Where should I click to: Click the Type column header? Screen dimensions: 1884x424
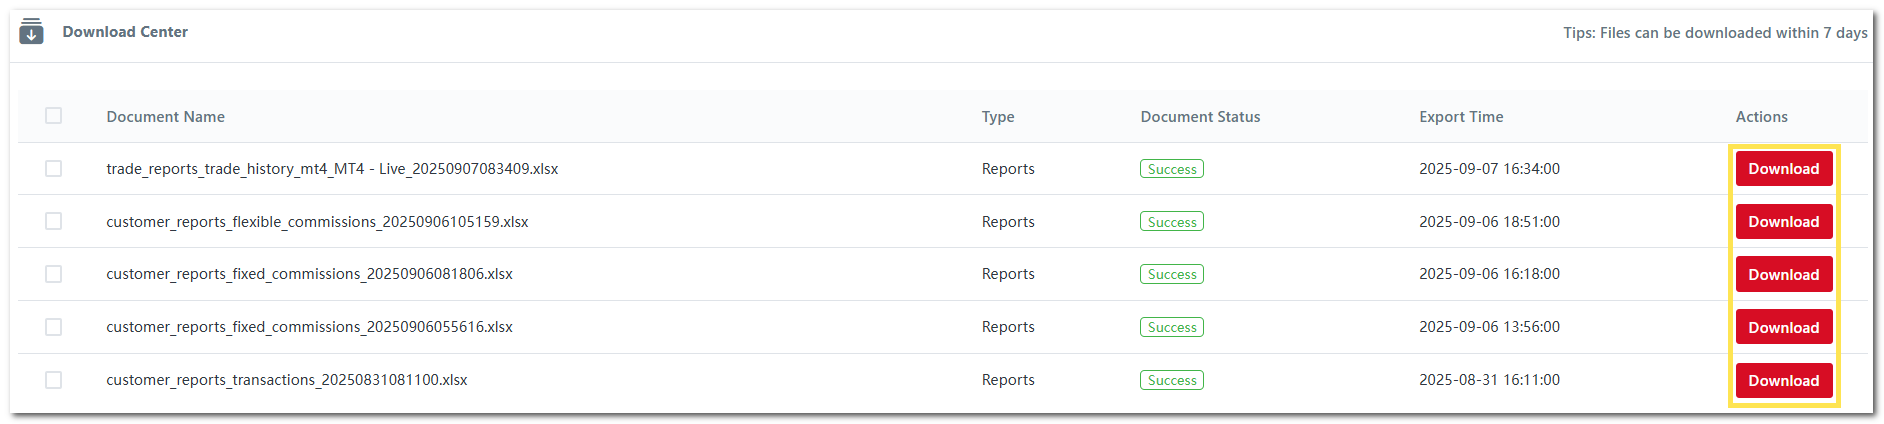coord(998,117)
